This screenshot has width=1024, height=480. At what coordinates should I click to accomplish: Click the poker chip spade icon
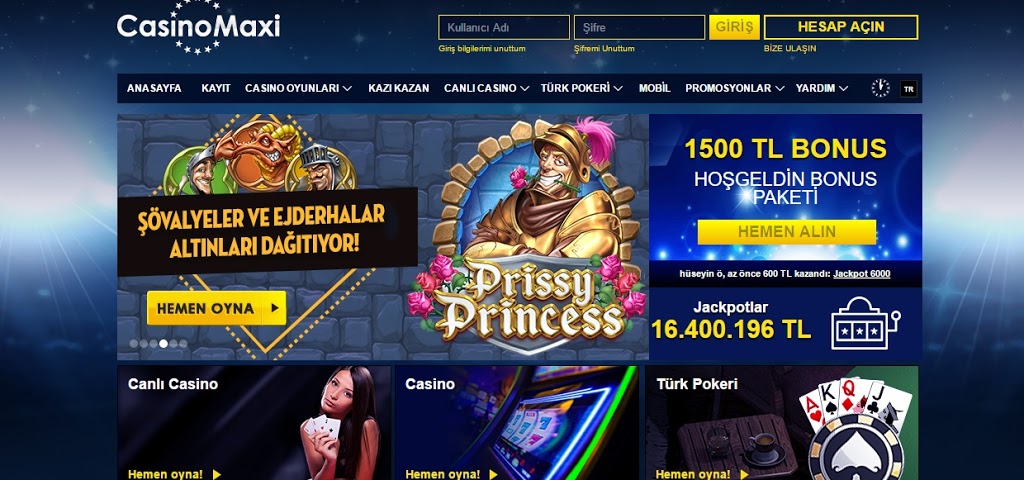coord(856,451)
